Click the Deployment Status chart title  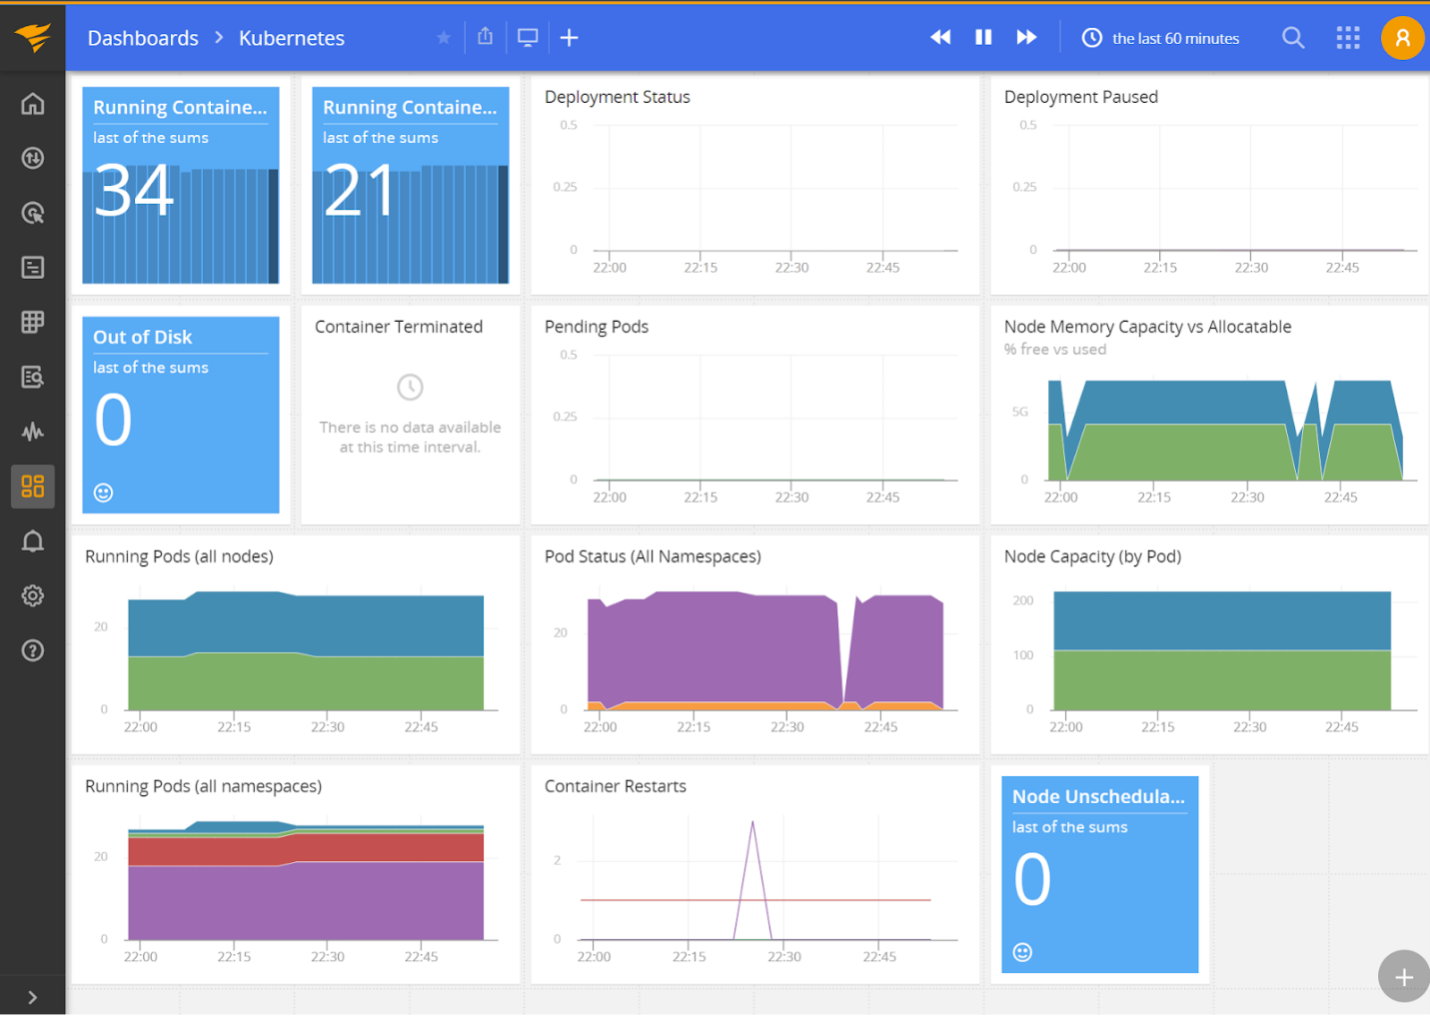(617, 97)
